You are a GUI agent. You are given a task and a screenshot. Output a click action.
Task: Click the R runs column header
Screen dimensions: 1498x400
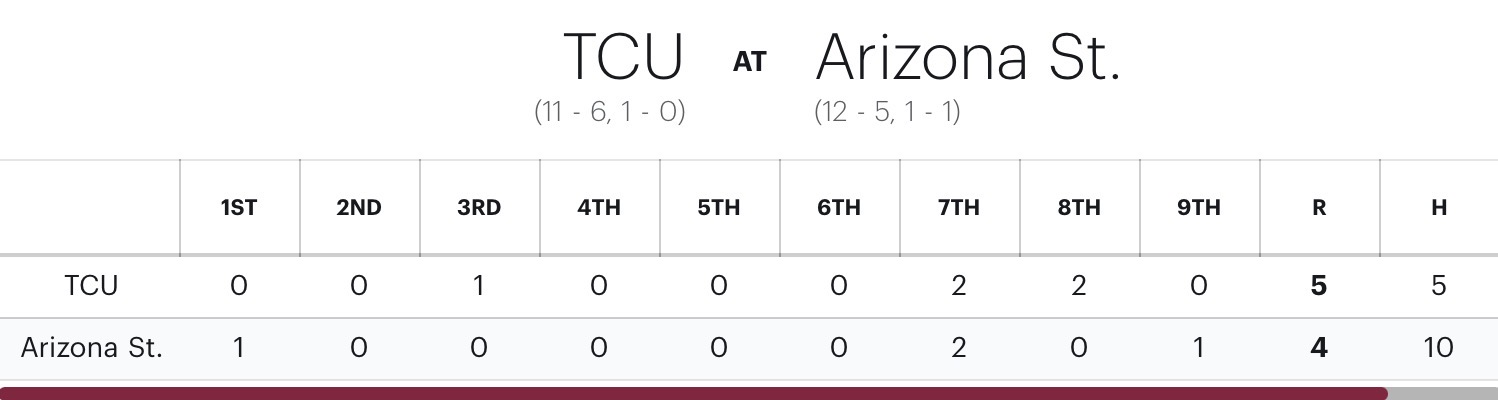(x=1319, y=208)
